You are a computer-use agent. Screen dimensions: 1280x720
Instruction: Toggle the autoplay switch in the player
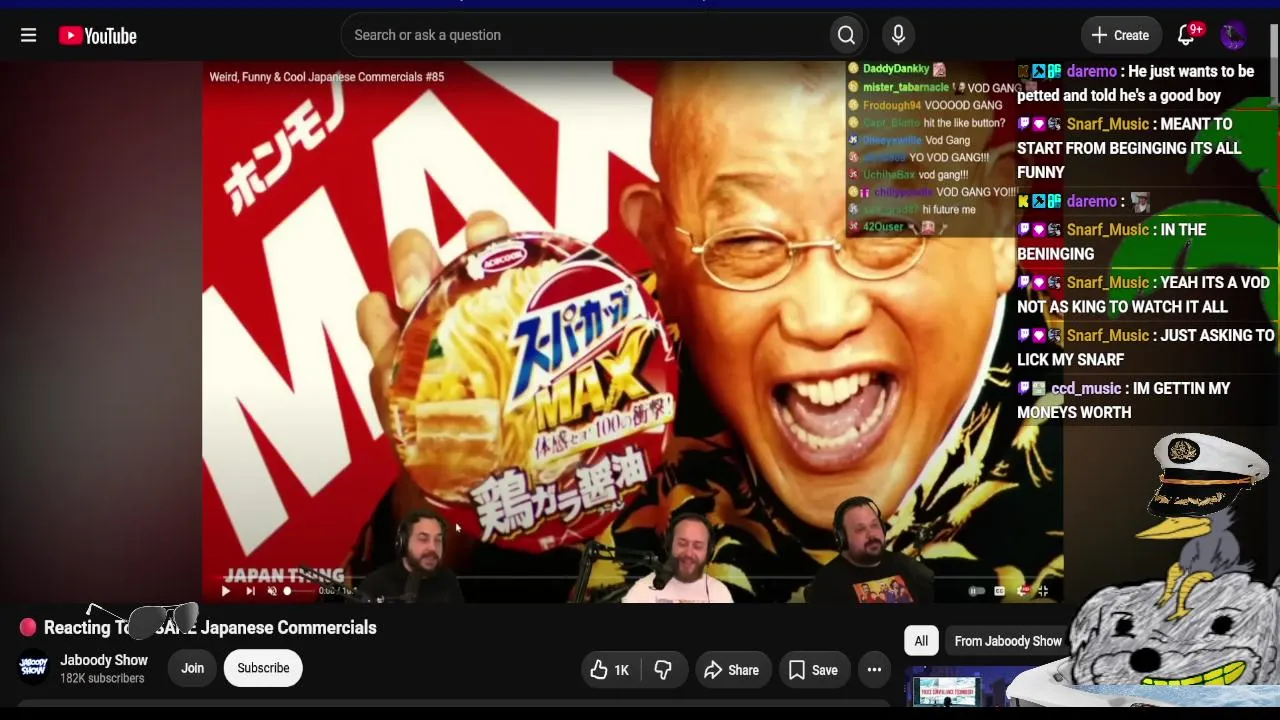977,591
